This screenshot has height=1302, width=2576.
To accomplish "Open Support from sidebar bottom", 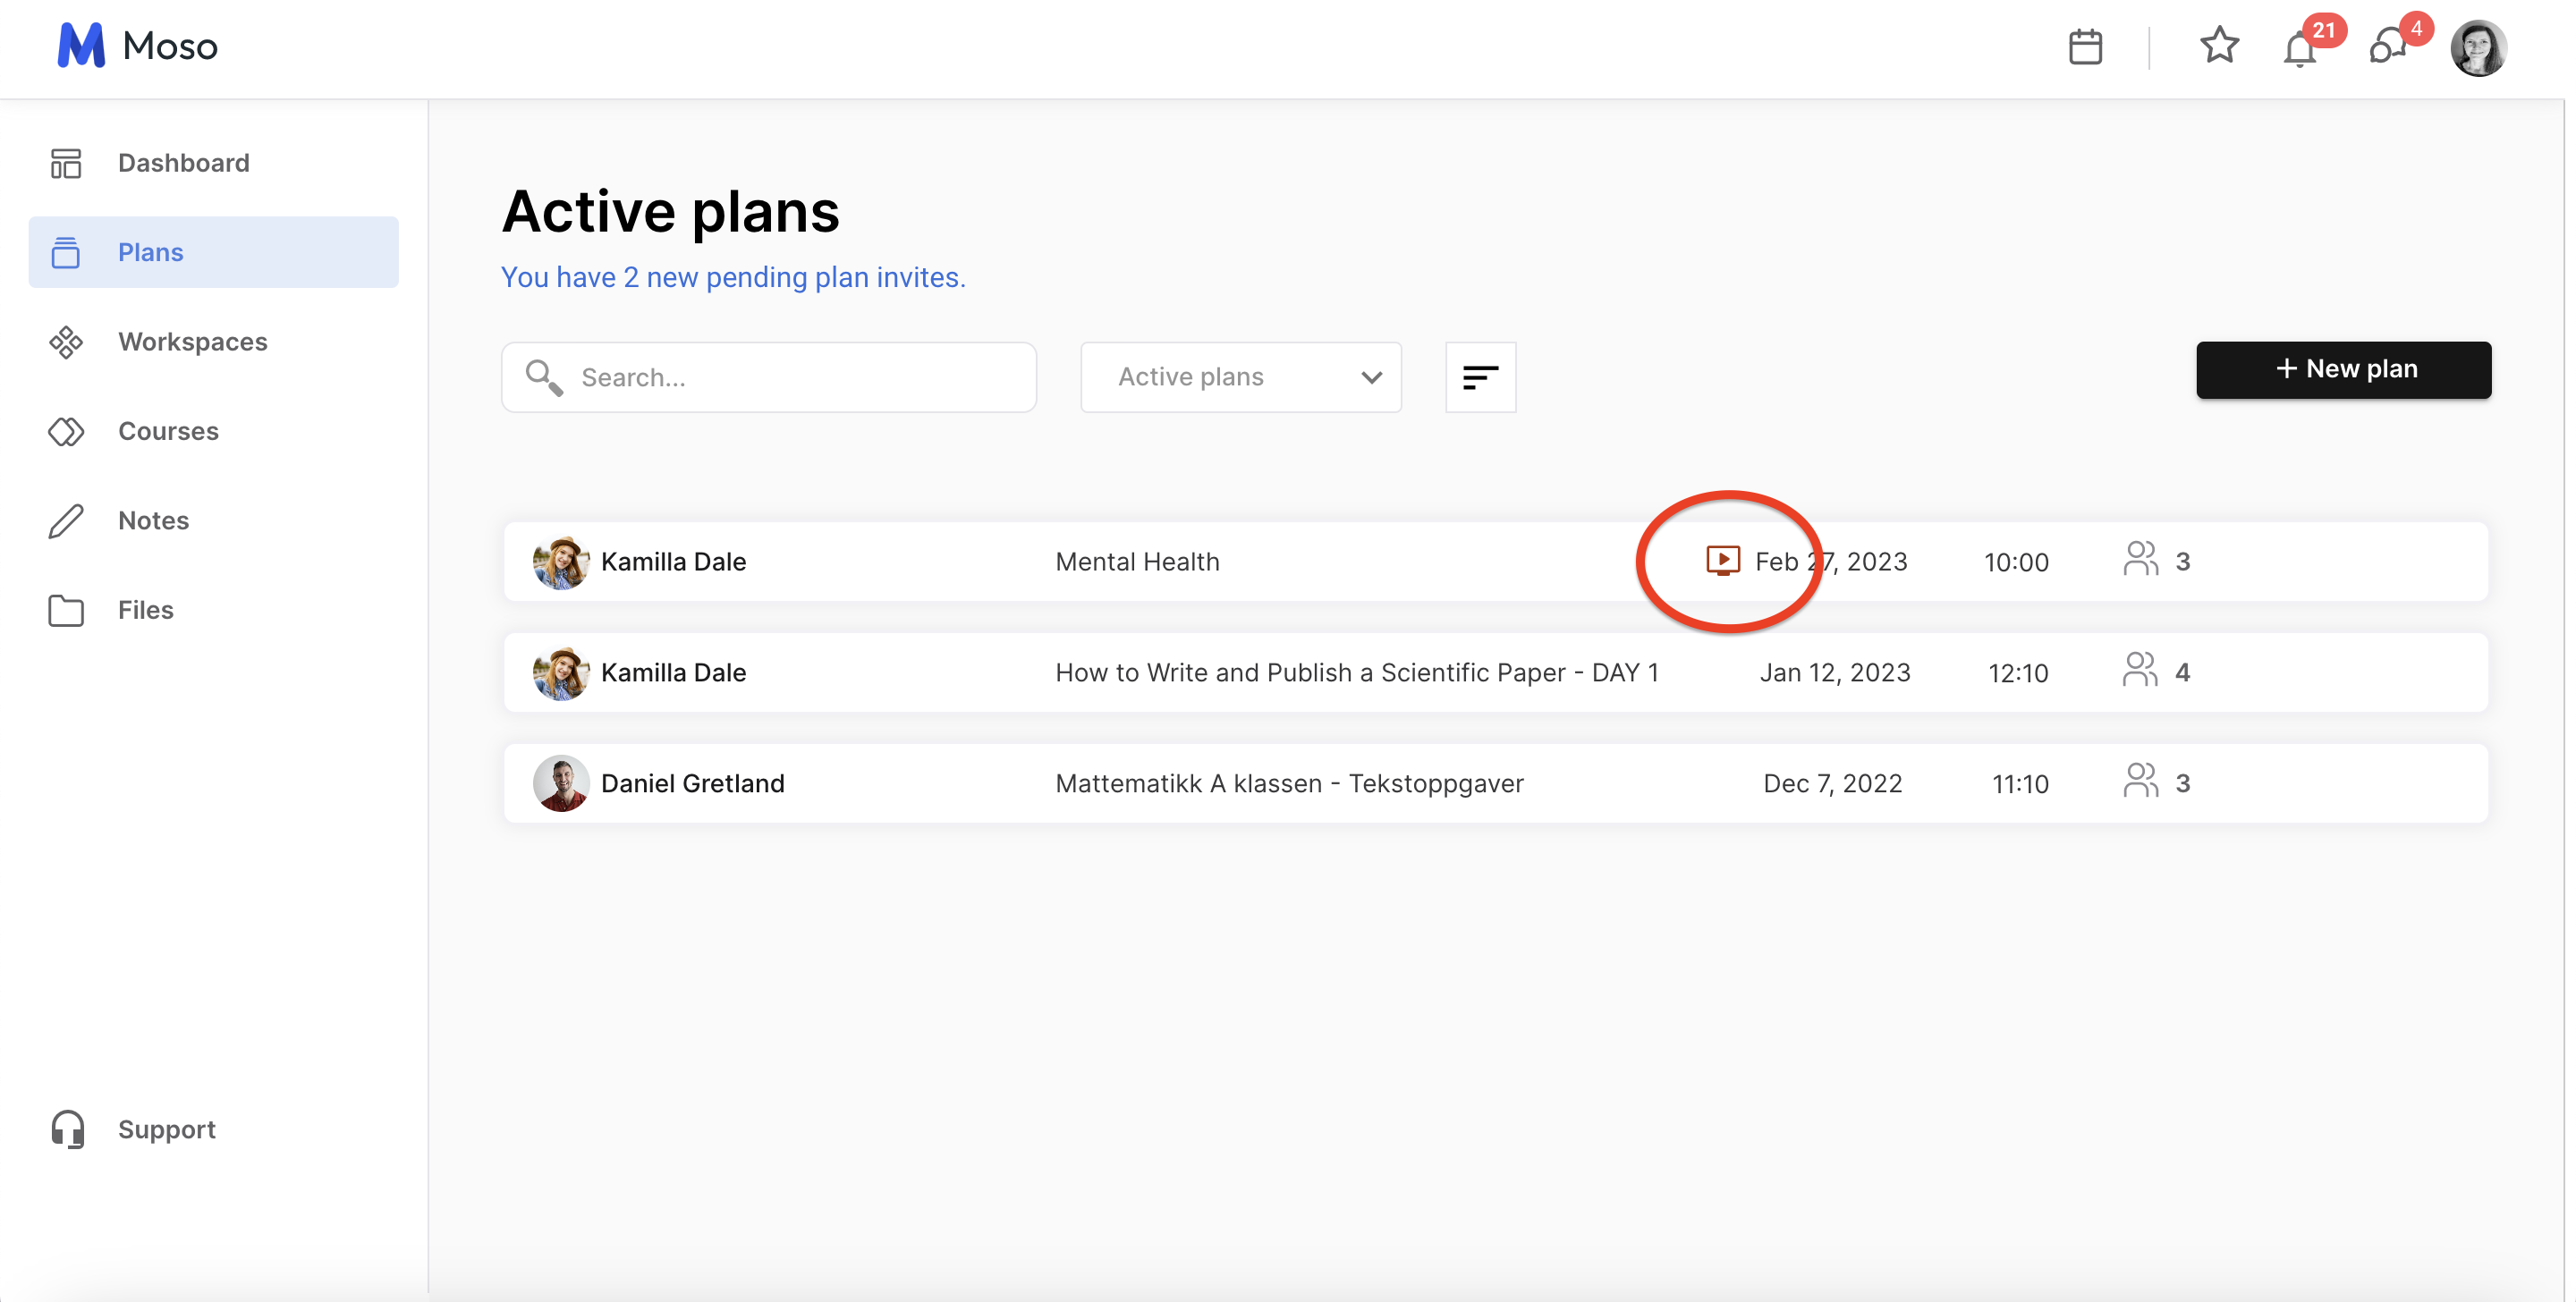I will click(x=166, y=1129).
